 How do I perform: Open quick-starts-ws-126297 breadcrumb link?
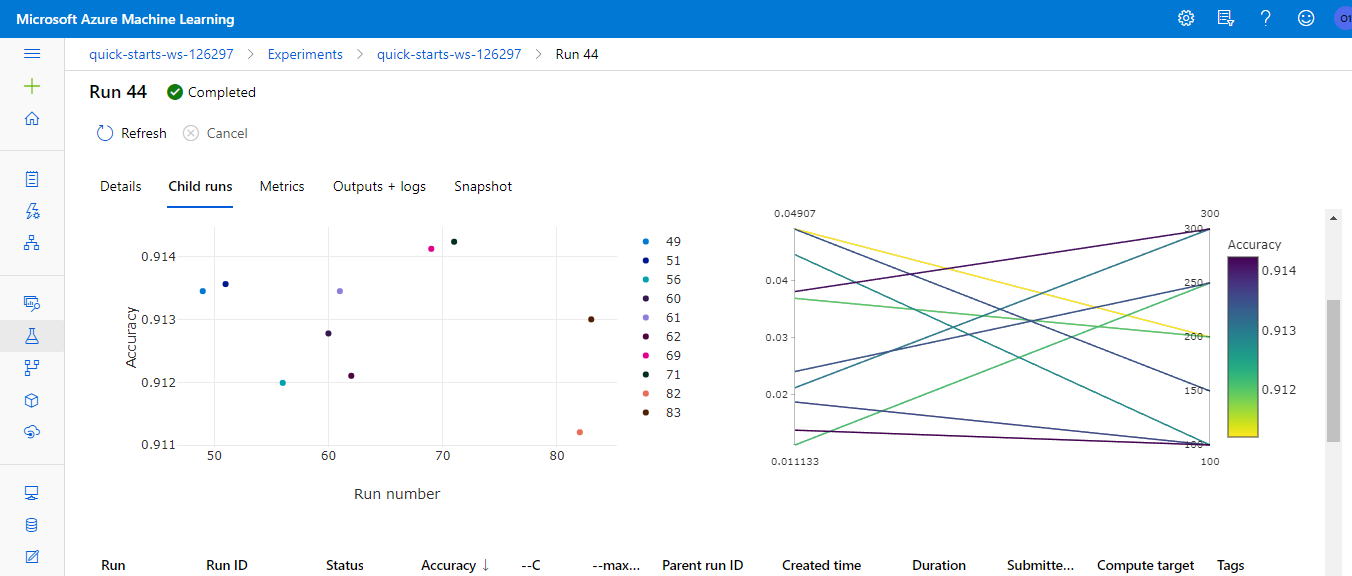tap(161, 54)
